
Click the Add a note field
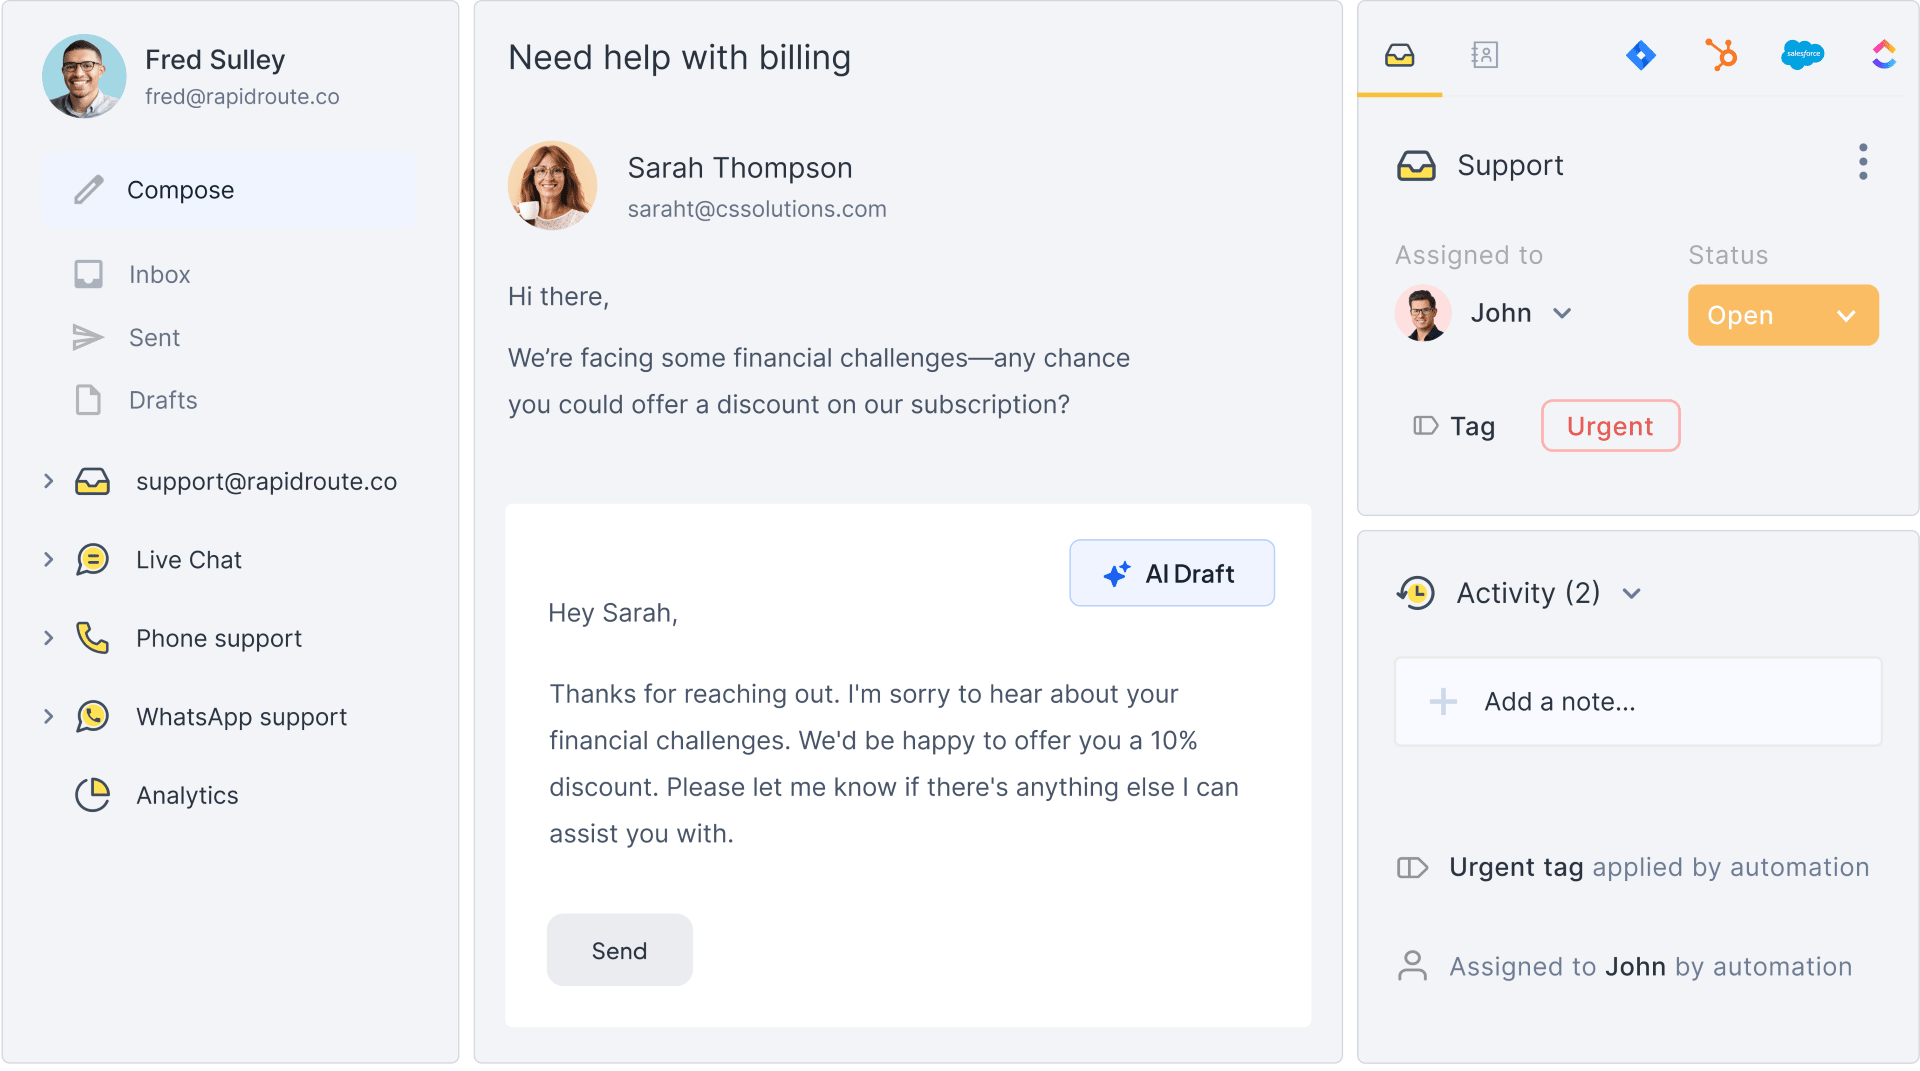[1637, 702]
